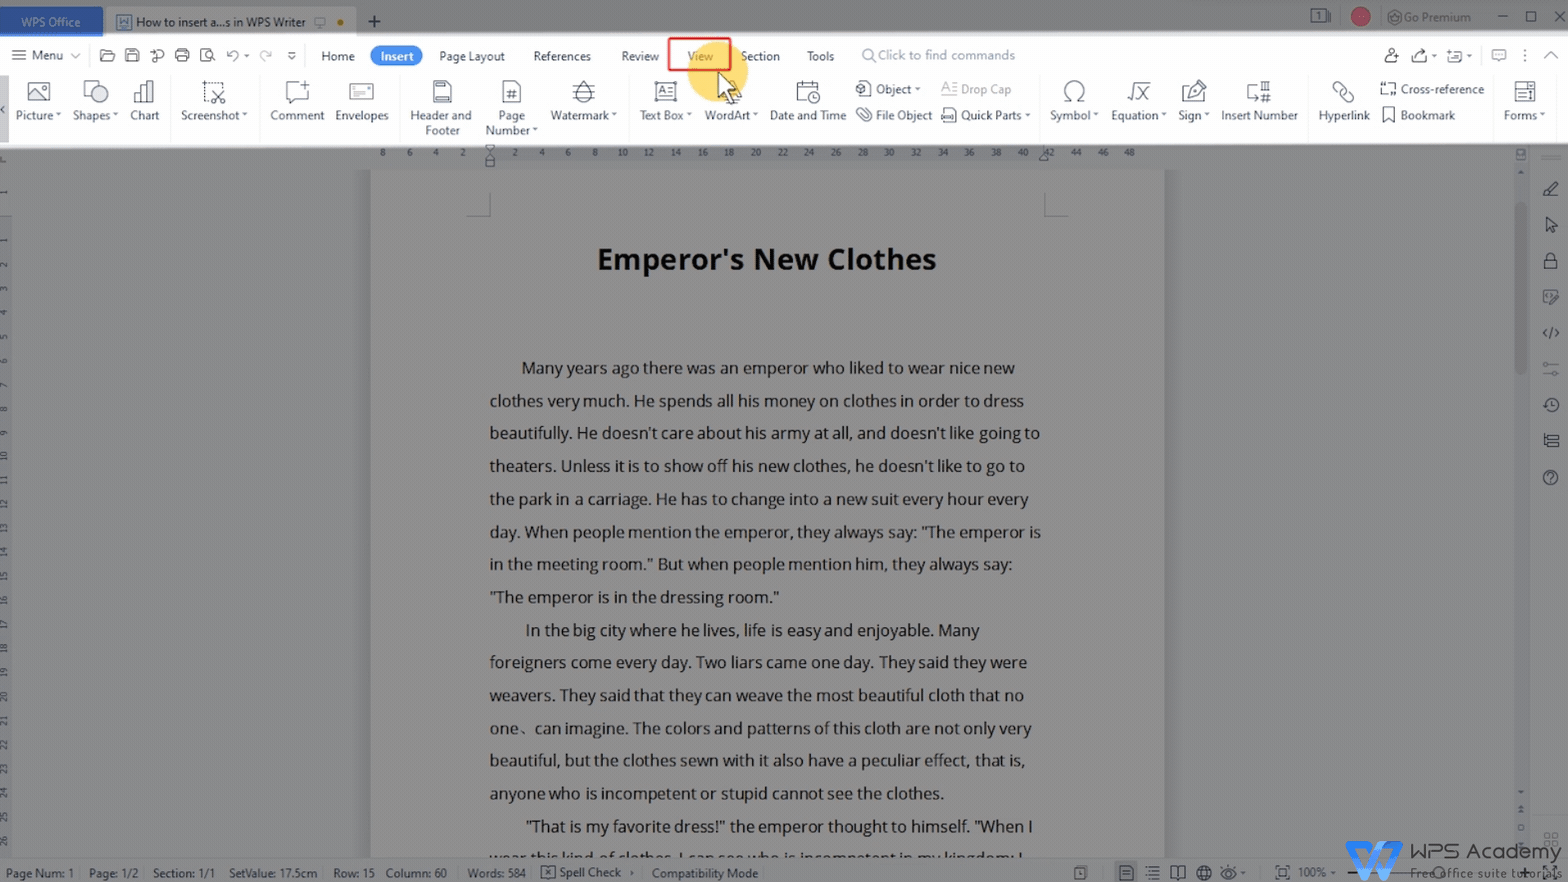The width and height of the screenshot is (1568, 882).
Task: Click Insert Number in the ribbon
Action: 1259,101
